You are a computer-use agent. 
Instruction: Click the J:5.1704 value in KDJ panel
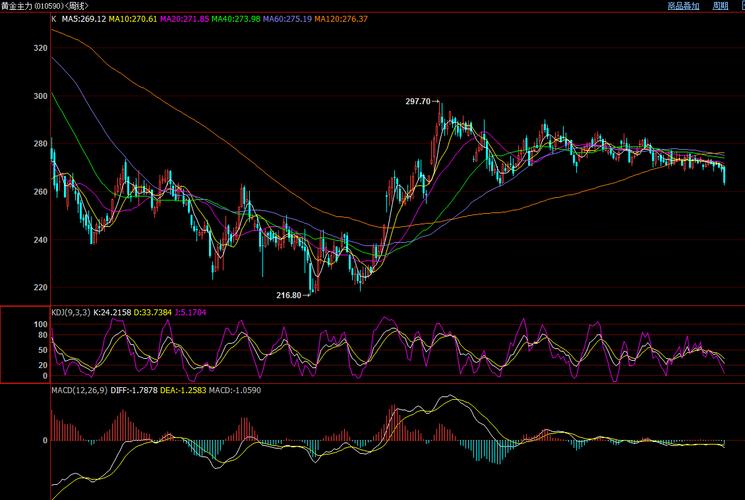pyautogui.click(x=191, y=312)
